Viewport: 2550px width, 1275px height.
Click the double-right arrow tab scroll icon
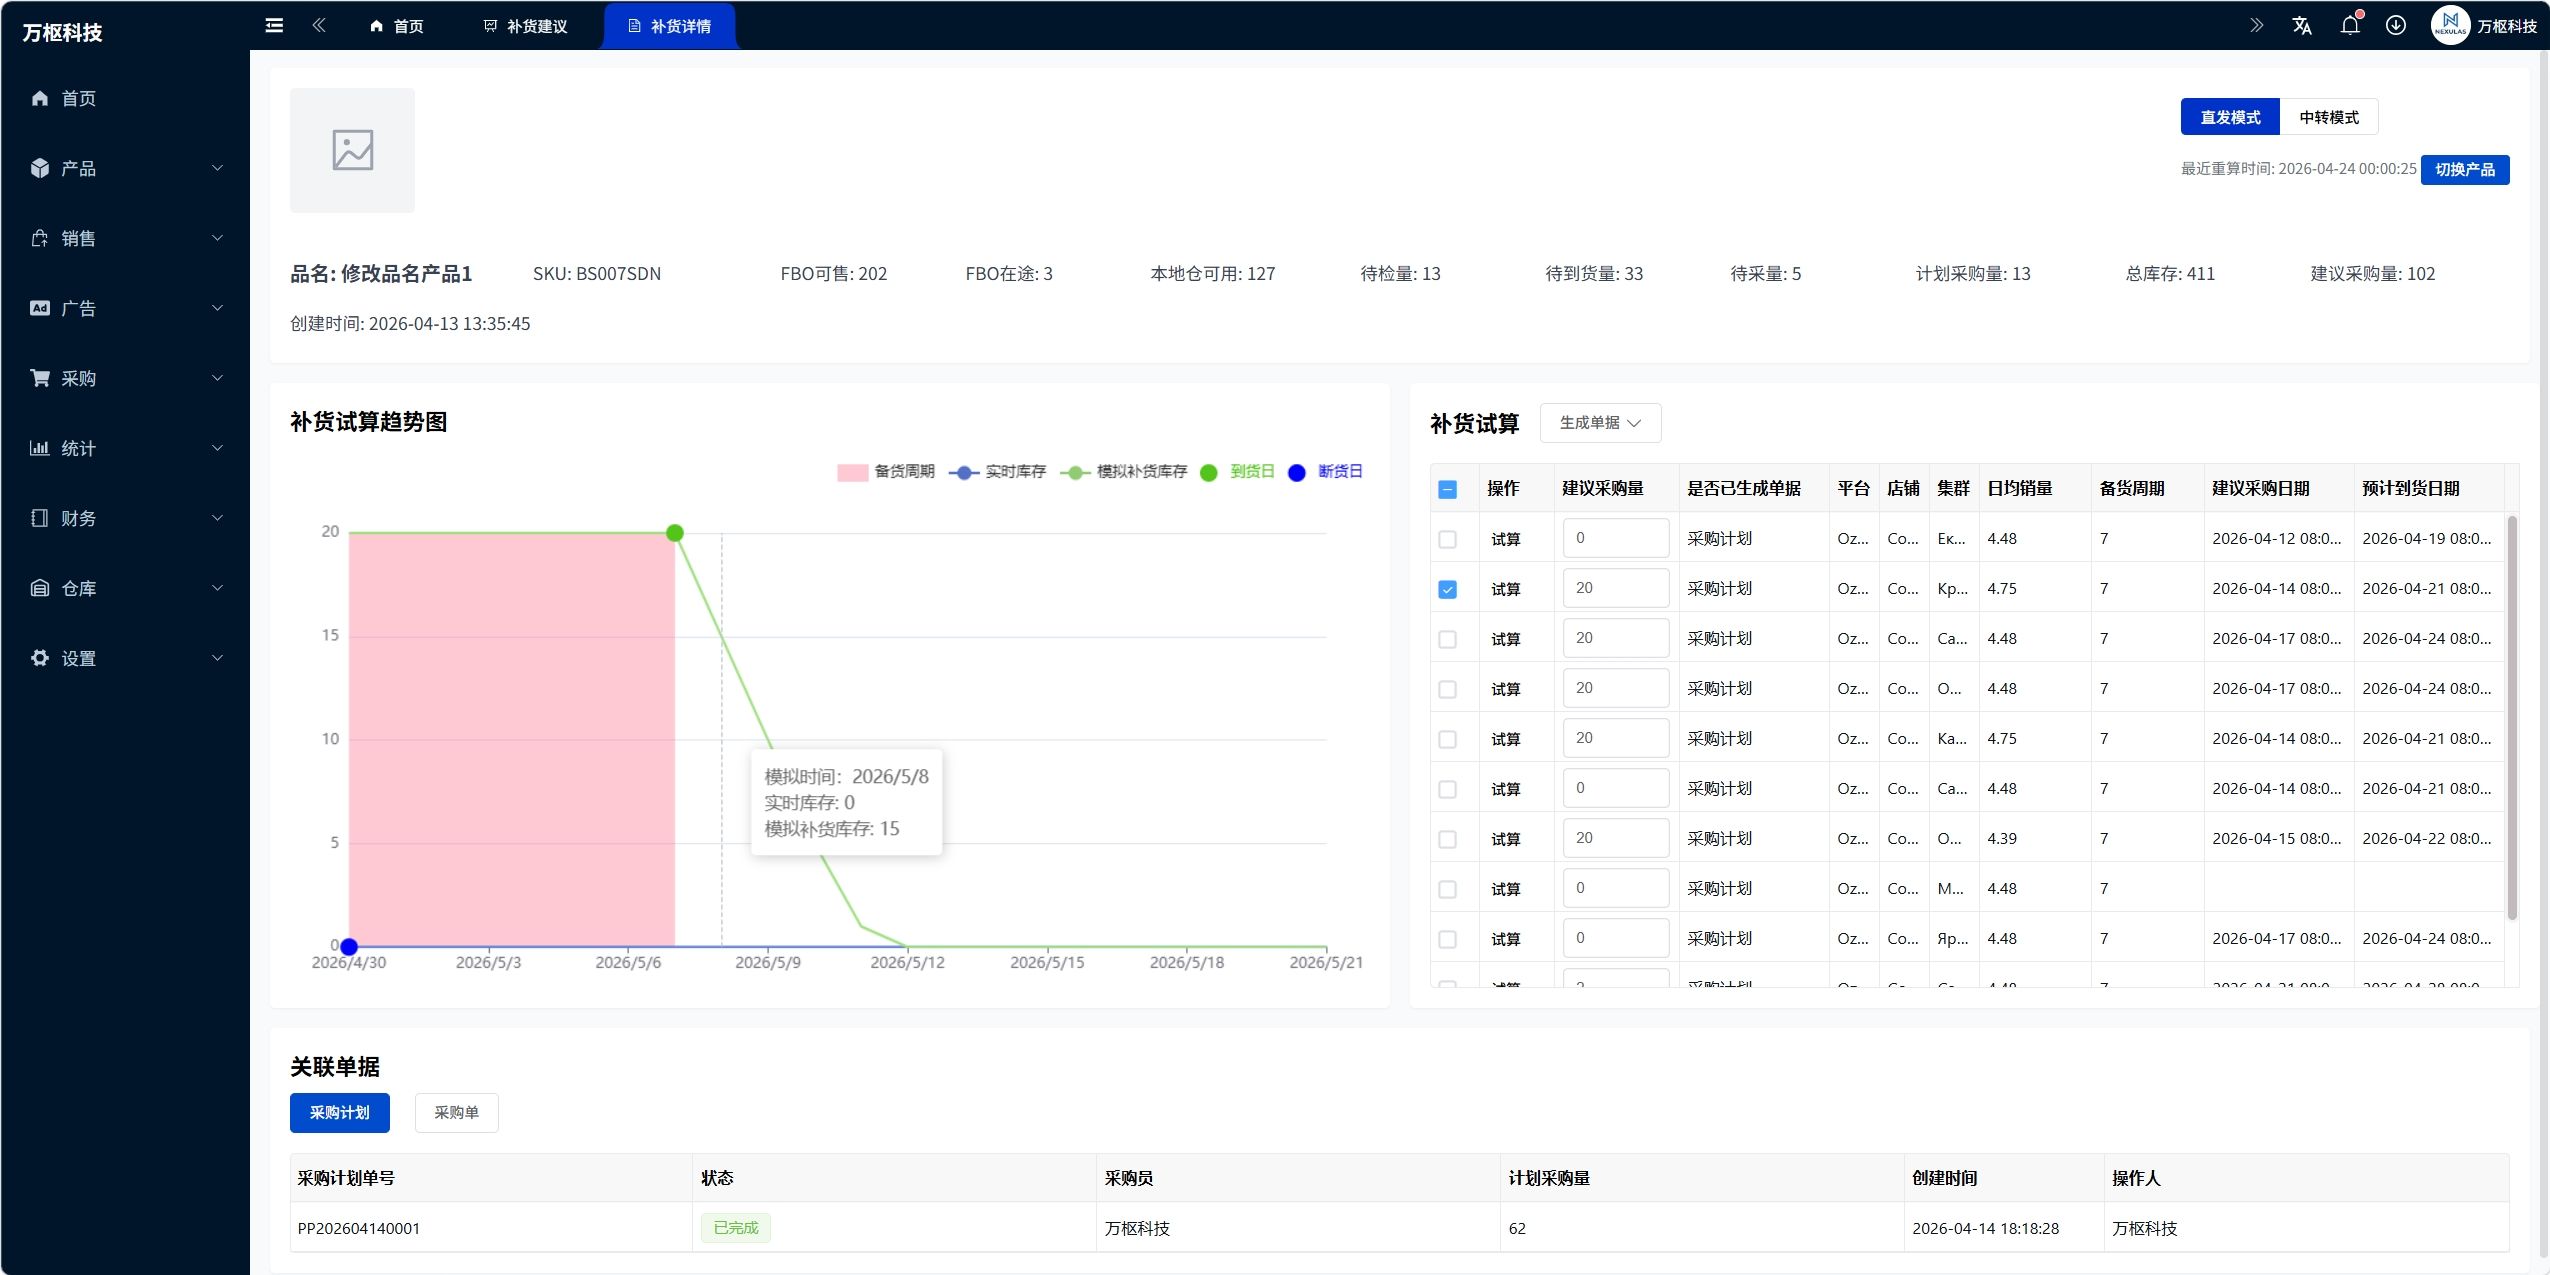point(2256,26)
